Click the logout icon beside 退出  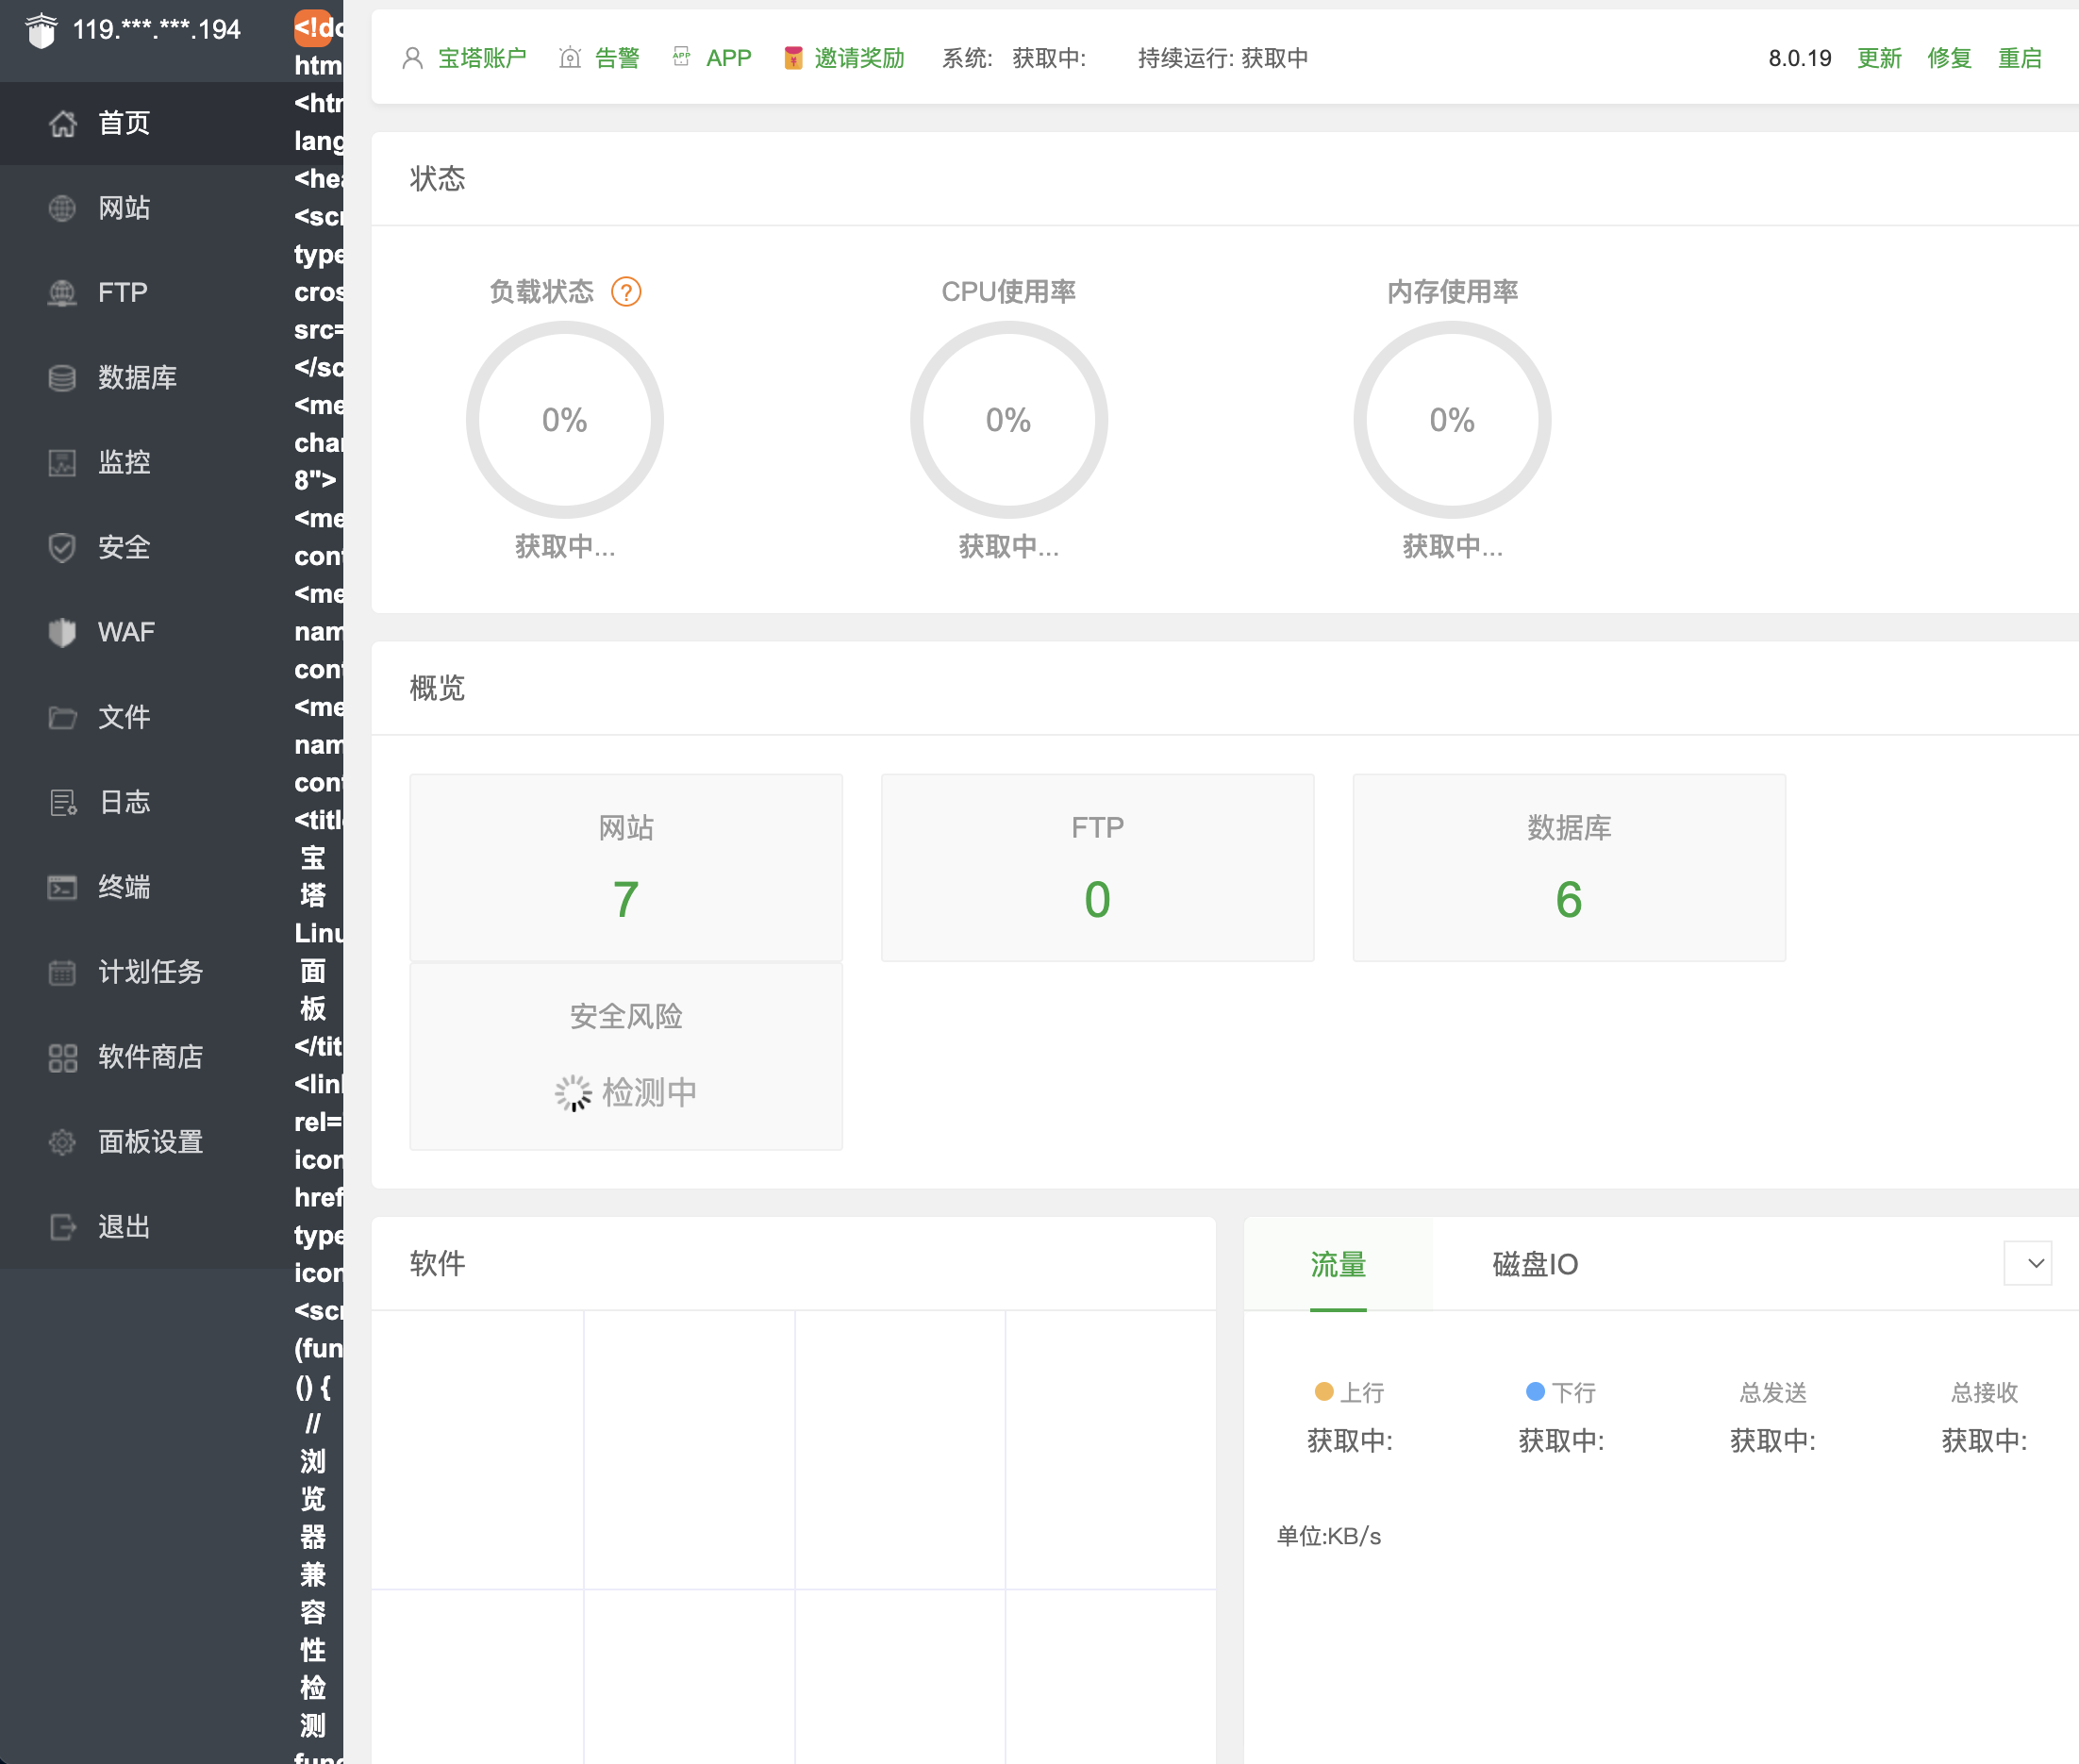tap(62, 1227)
